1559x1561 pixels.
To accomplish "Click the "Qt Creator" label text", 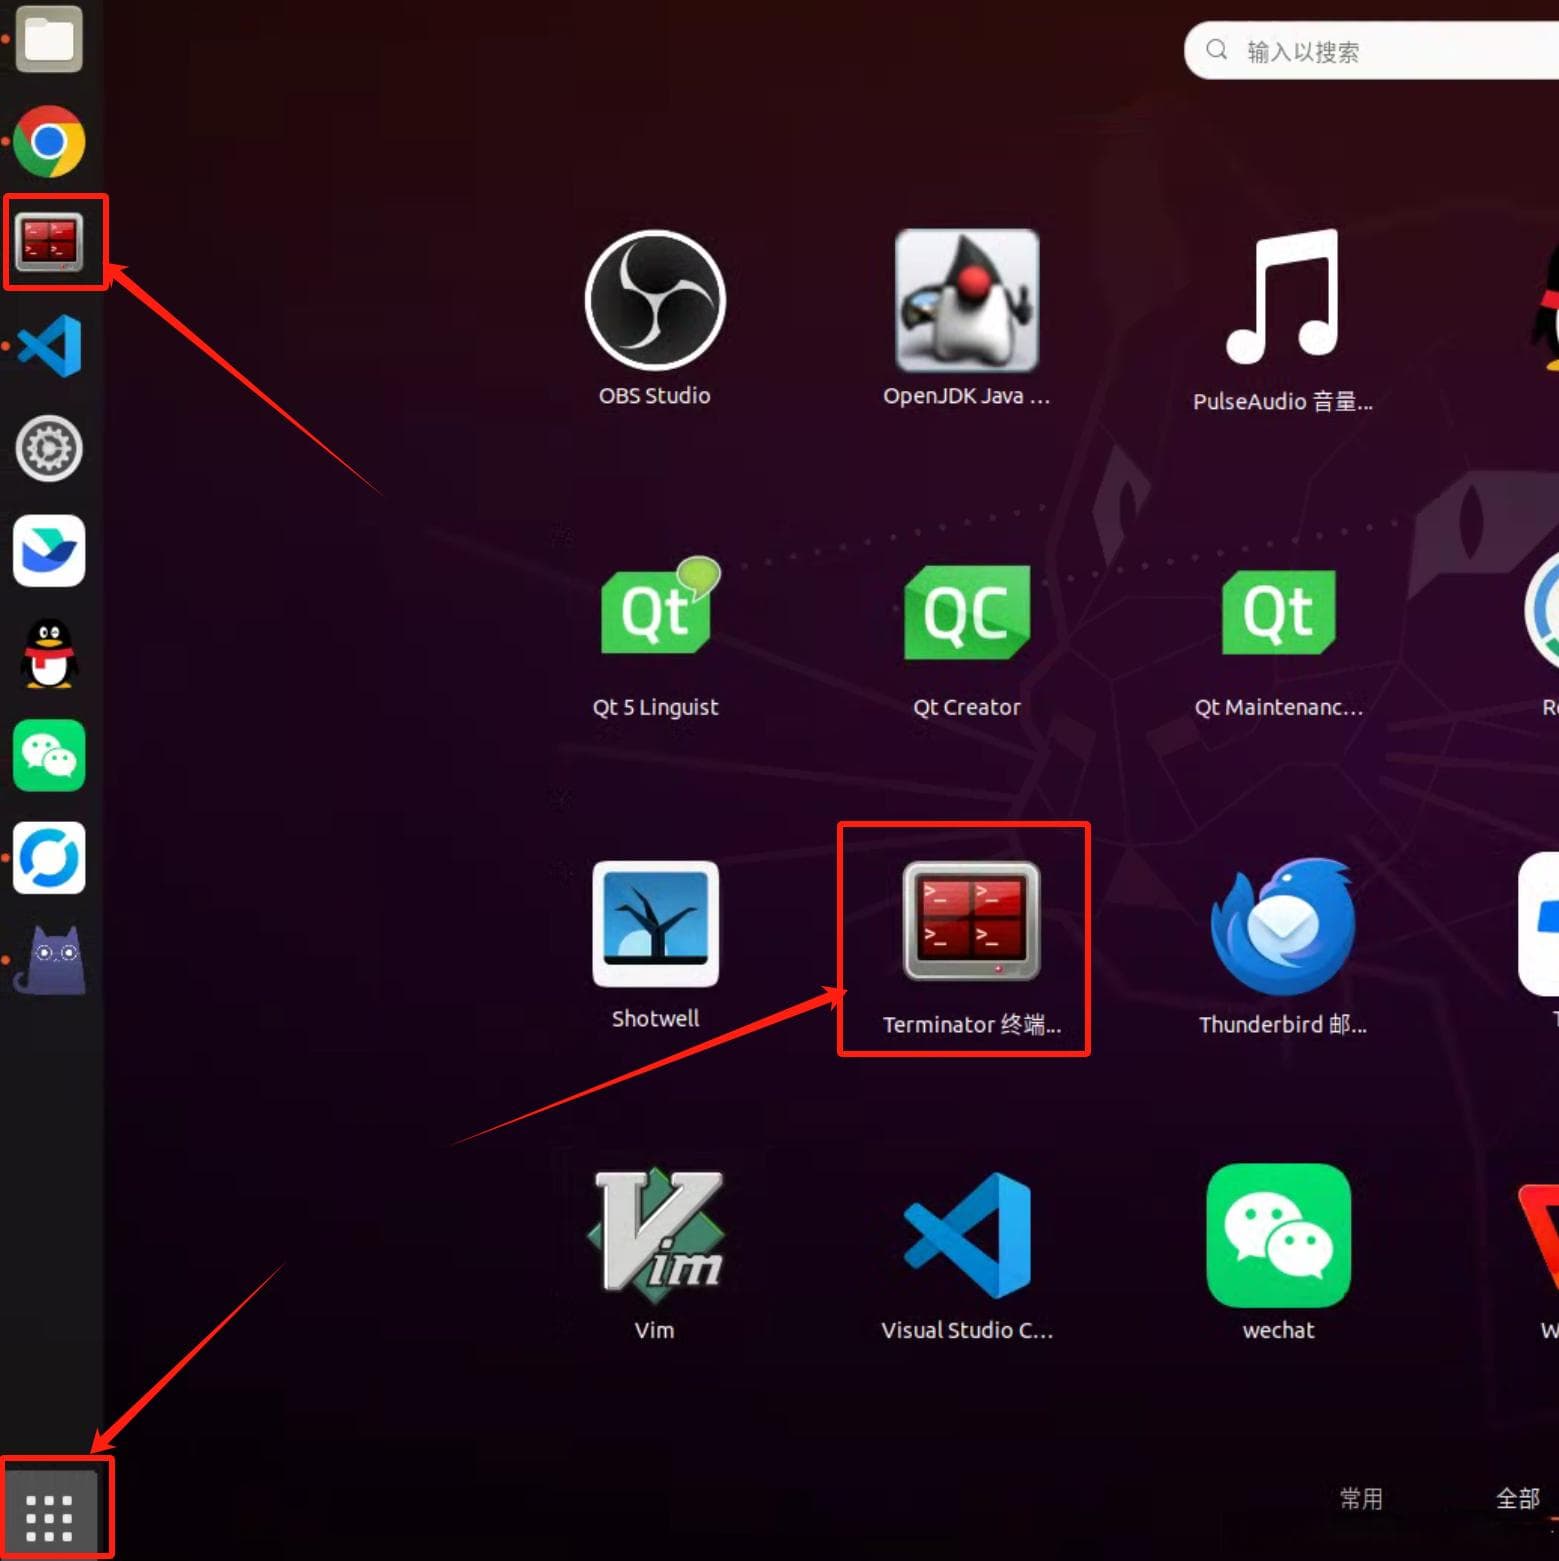I will 967,707.
